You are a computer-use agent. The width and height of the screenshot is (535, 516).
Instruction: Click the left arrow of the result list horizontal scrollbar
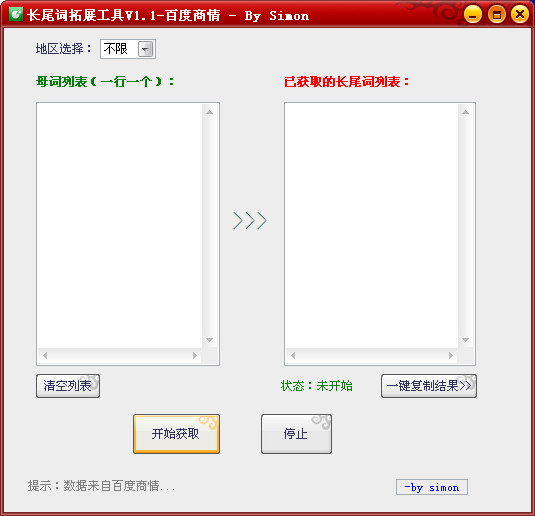293,356
